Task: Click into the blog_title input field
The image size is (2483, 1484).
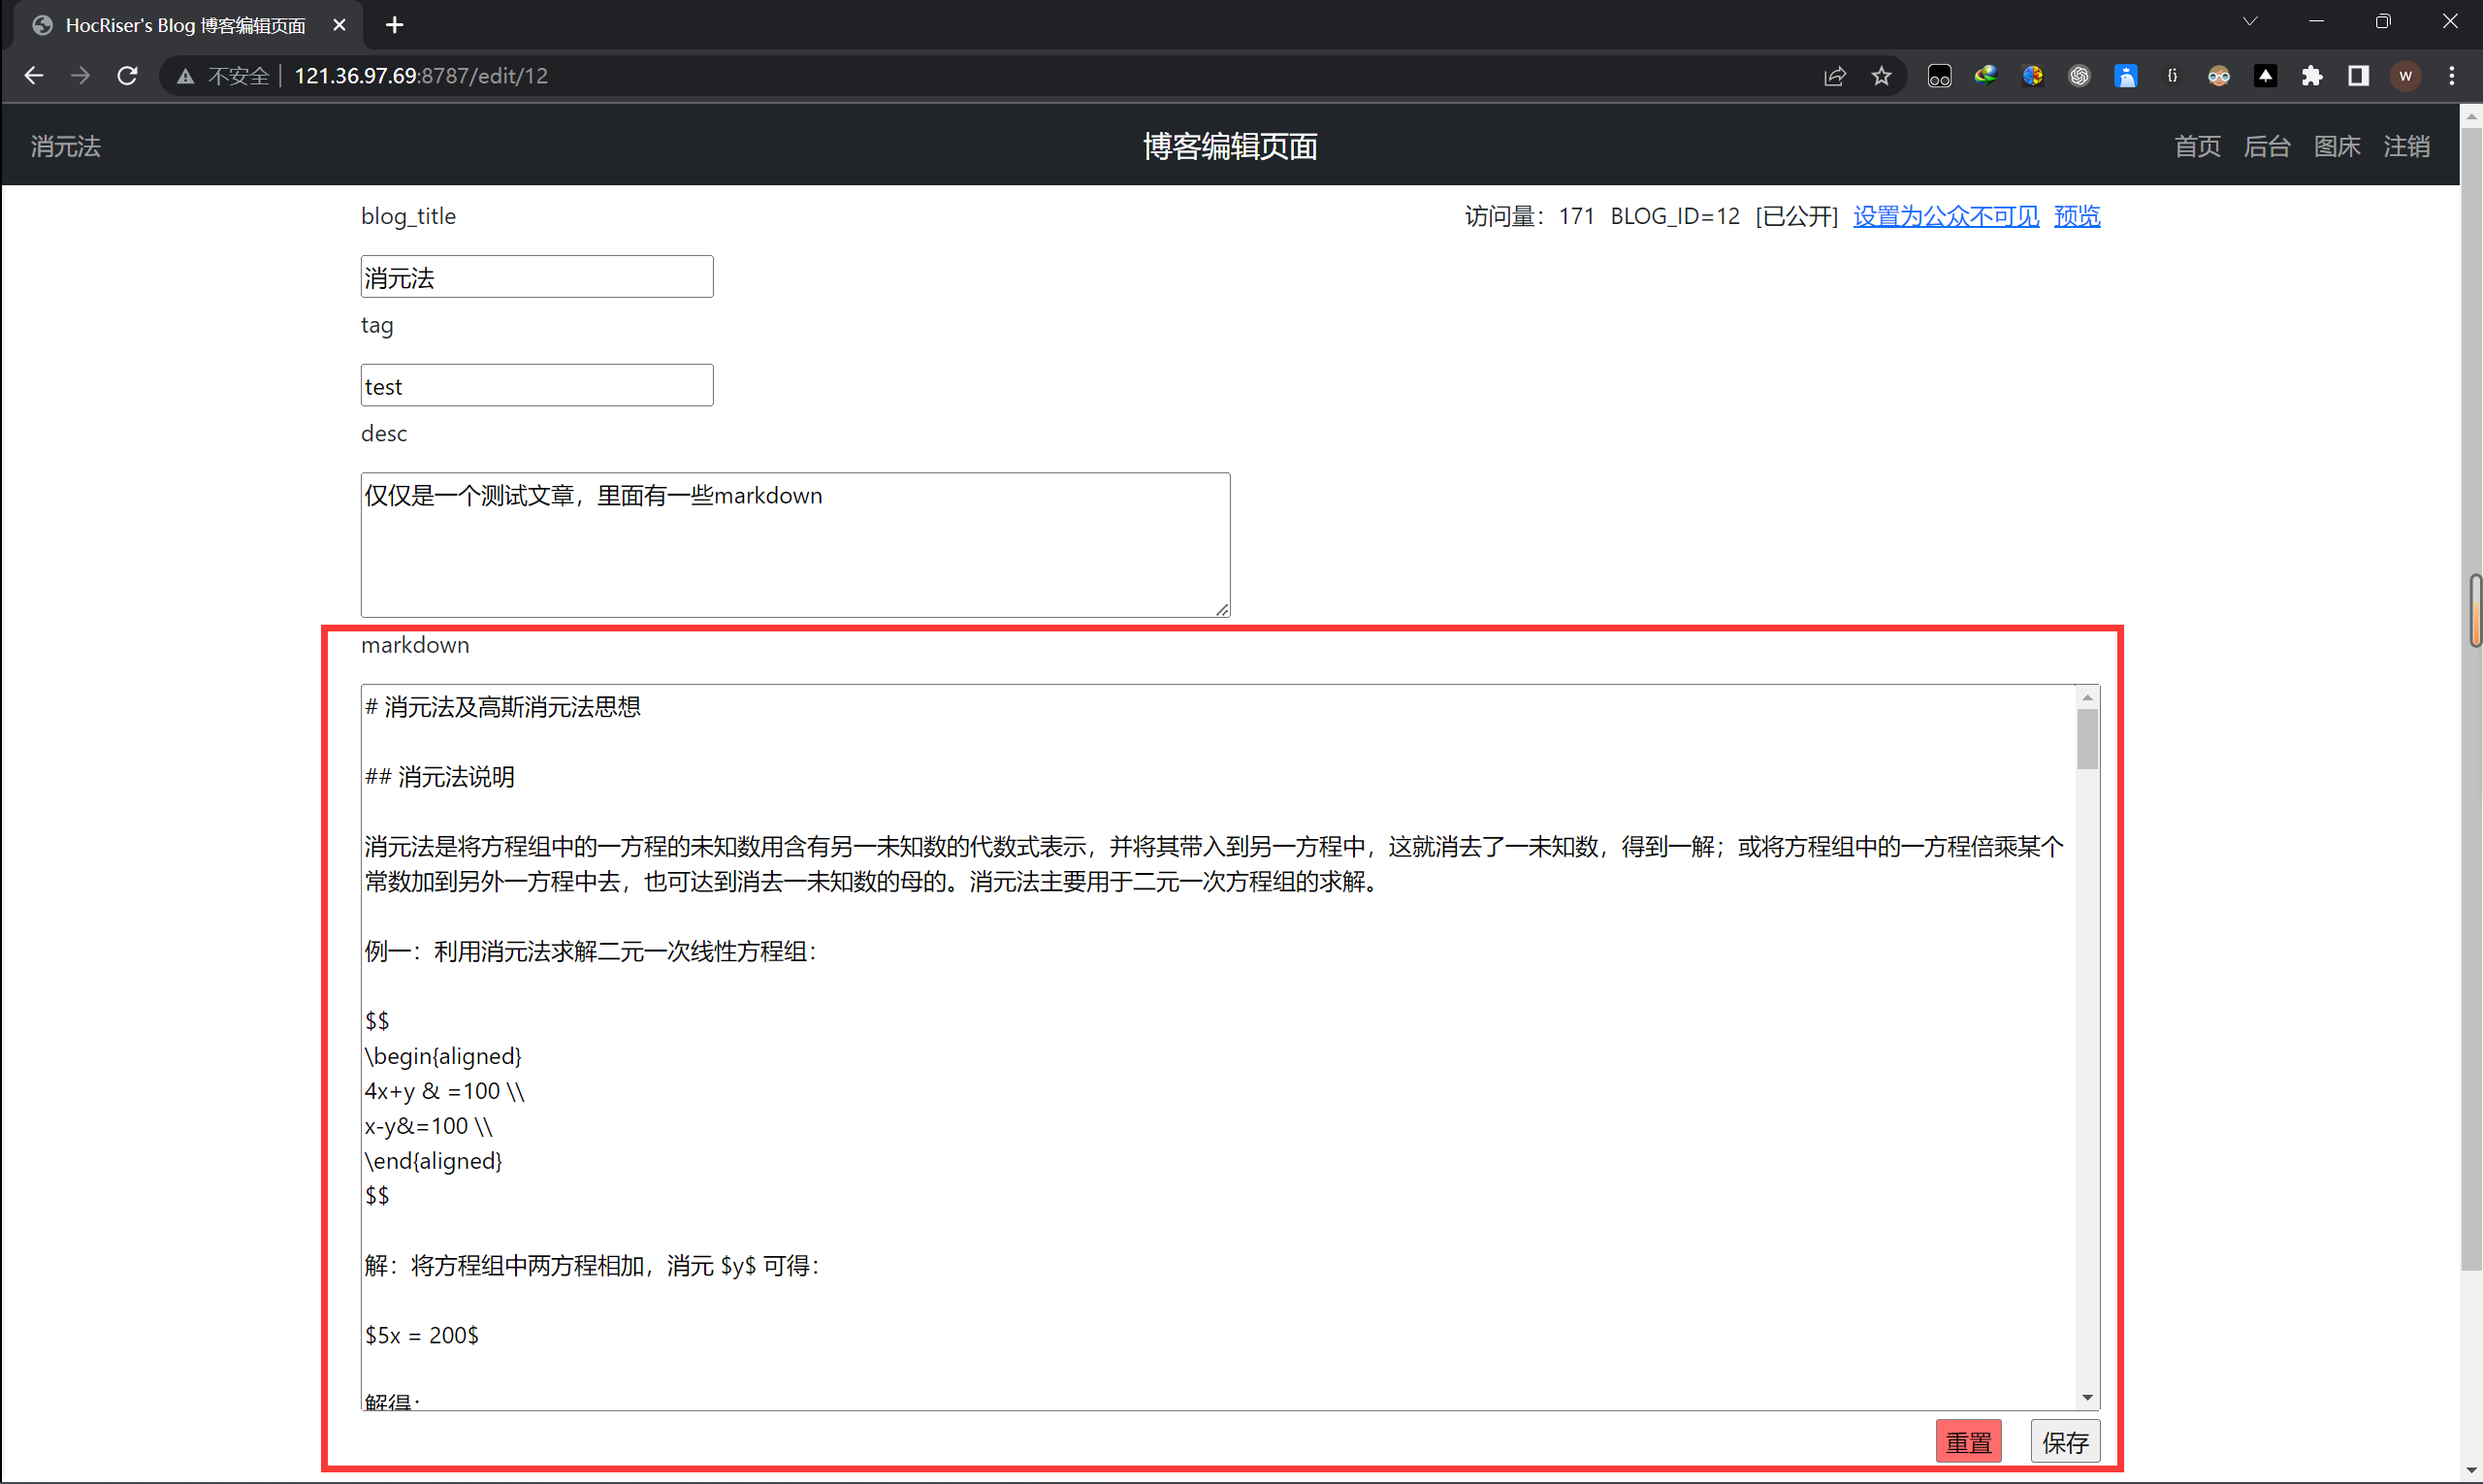Action: tap(537, 277)
